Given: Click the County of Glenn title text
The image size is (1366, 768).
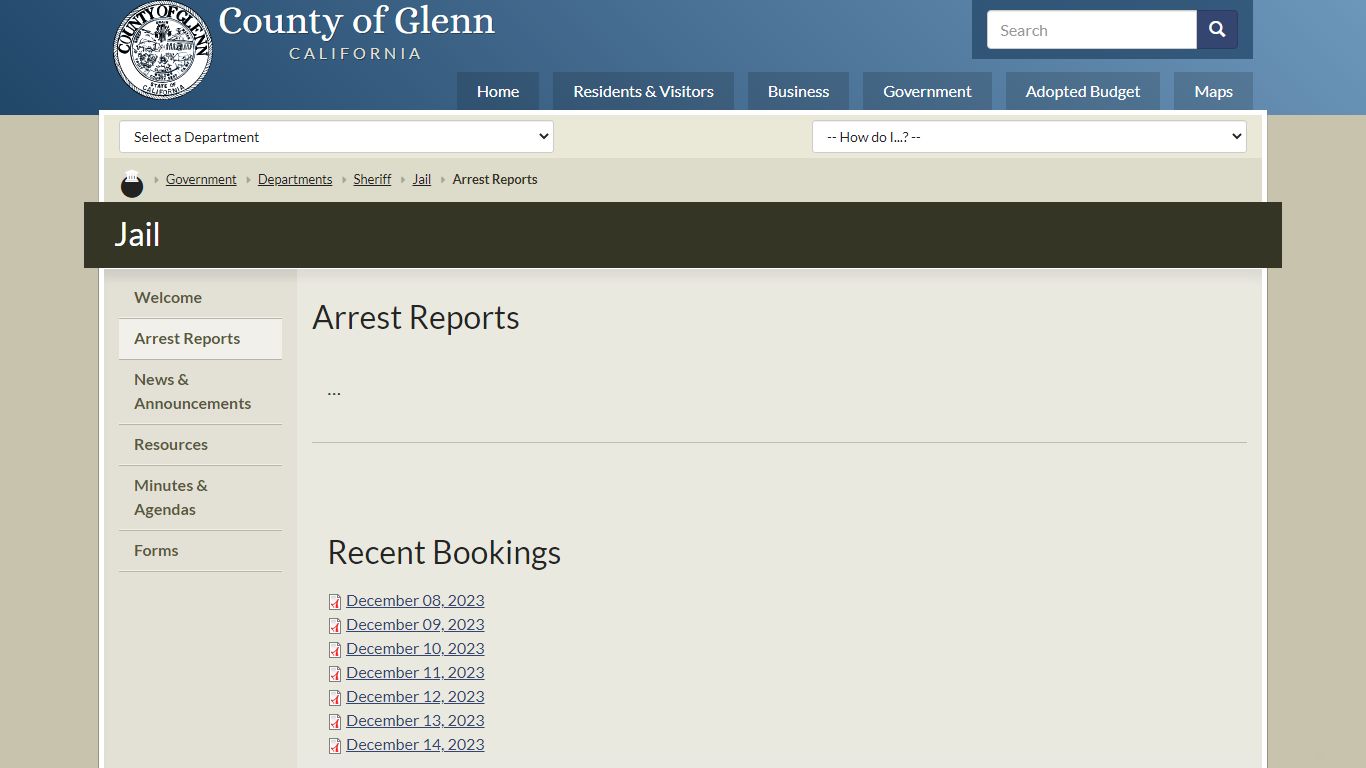Looking at the screenshot, I should (356, 21).
